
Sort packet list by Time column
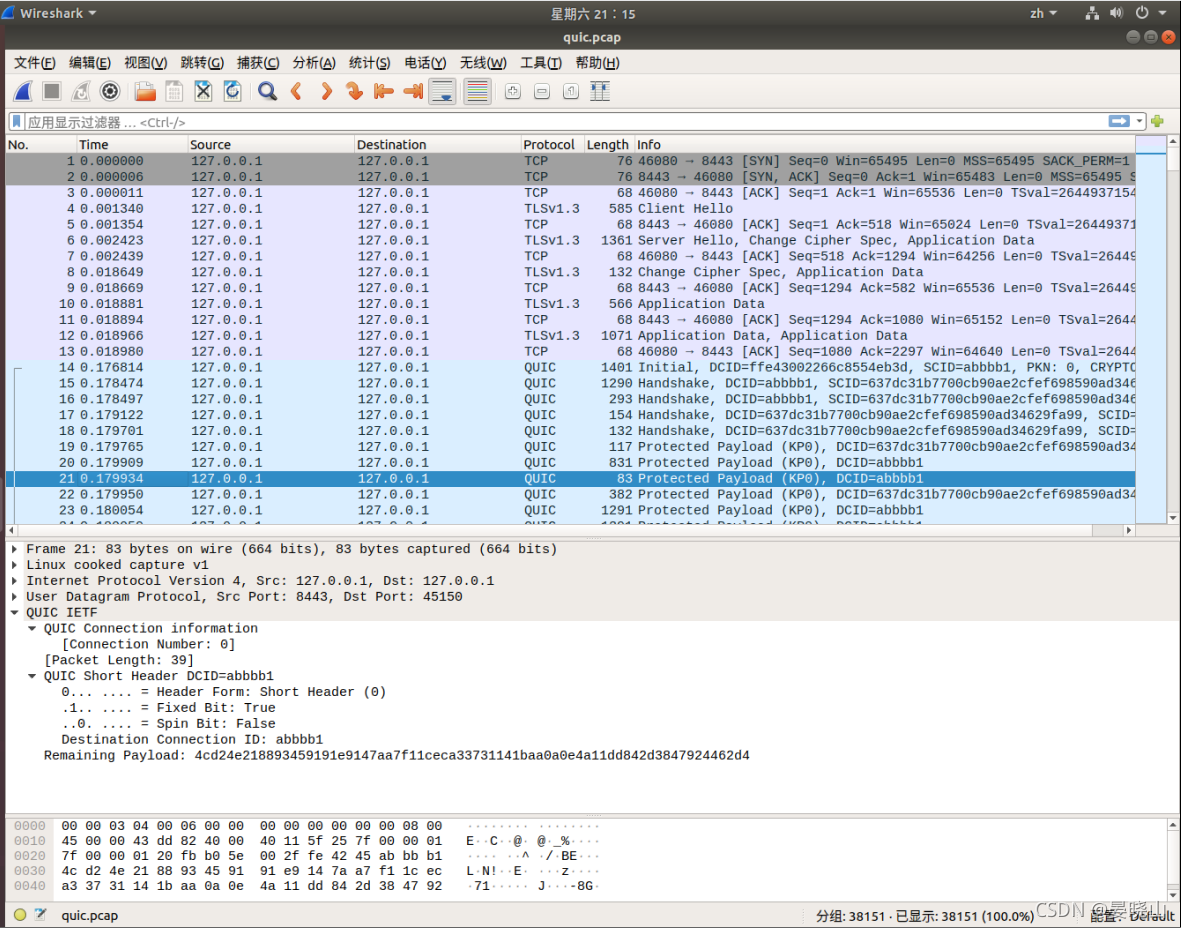coord(132,145)
